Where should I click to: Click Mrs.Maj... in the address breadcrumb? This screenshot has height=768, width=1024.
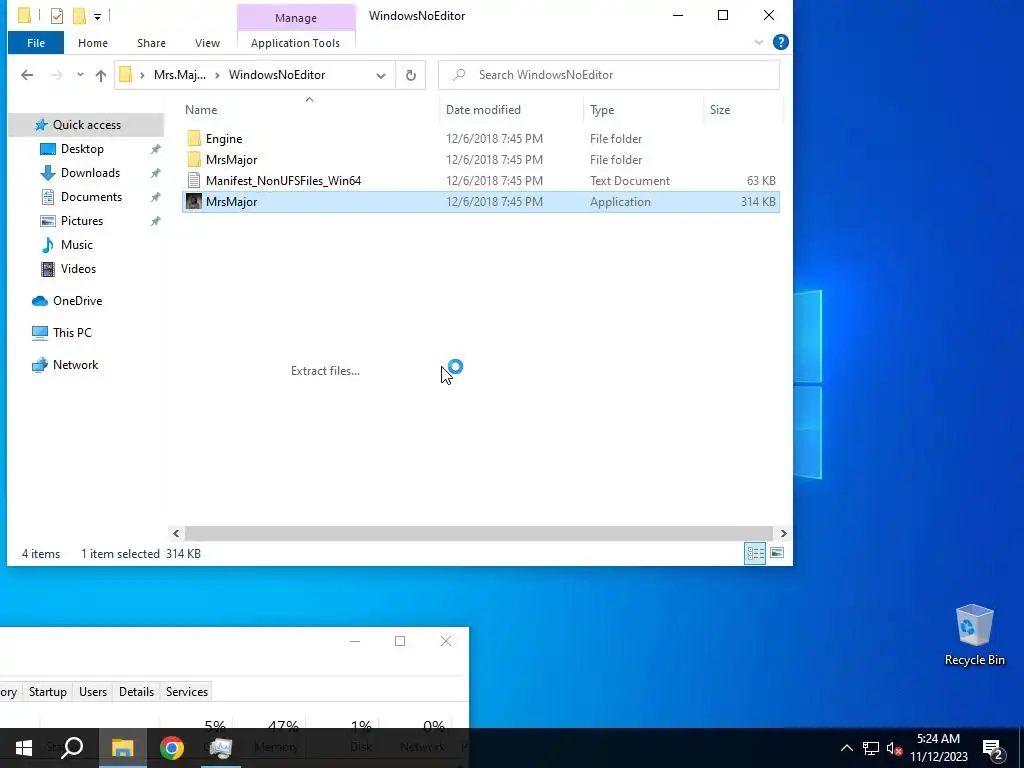180,75
